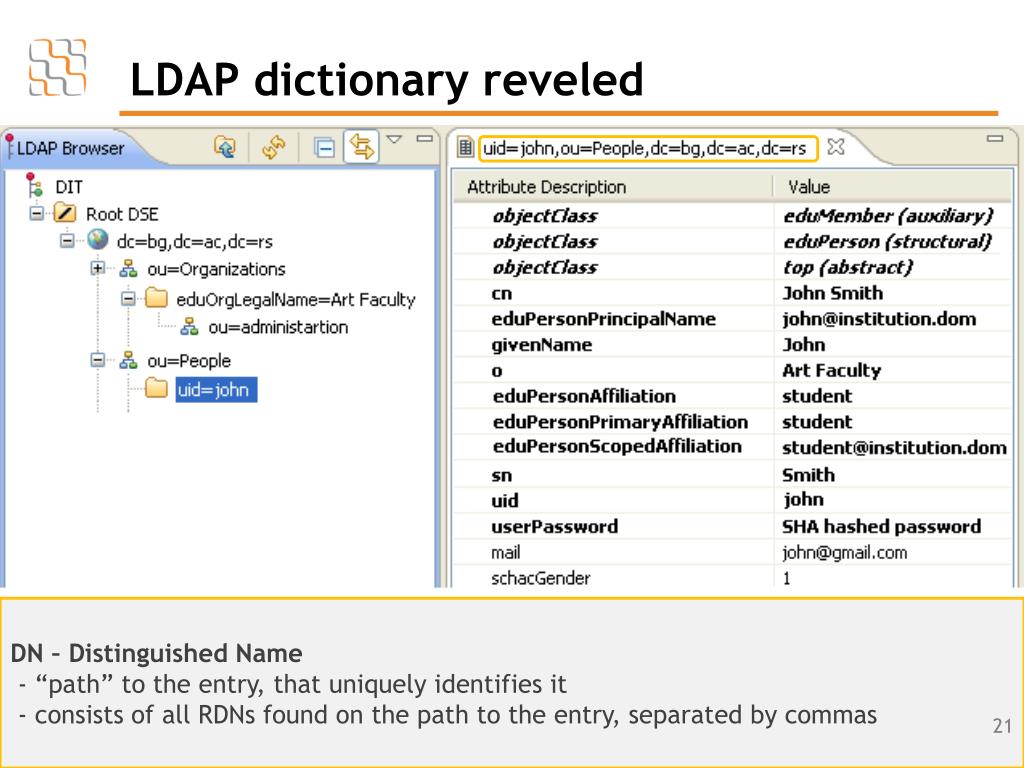The image size is (1024, 768).
Task: Select the eduPersonPrincipalName attribute
Action: 603,319
